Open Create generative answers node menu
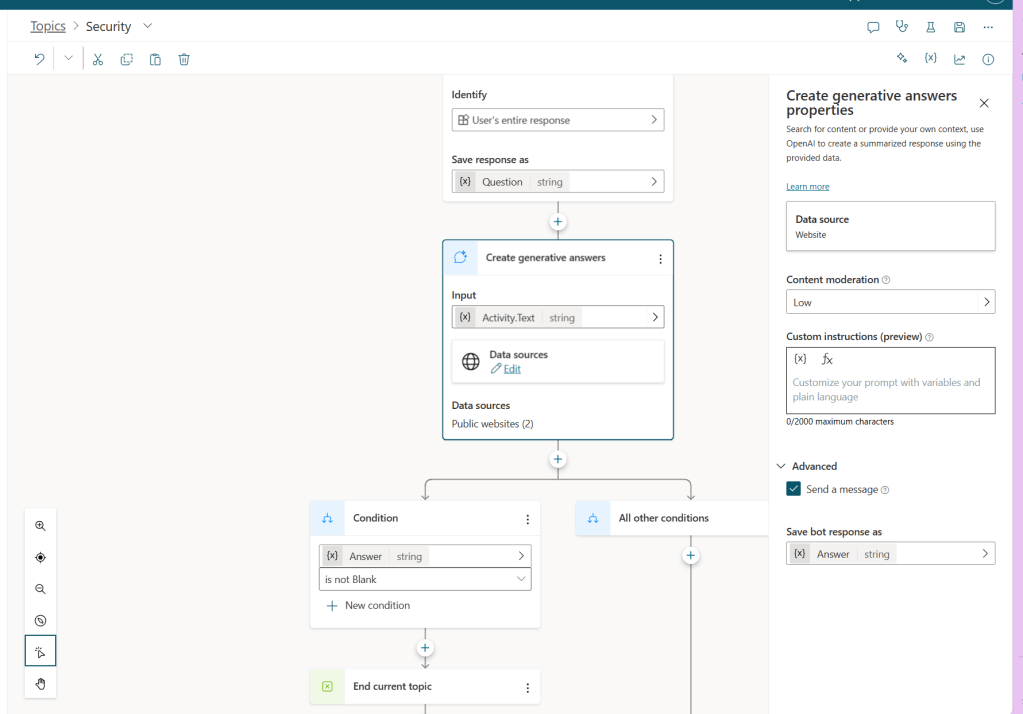1023x714 pixels. pos(660,258)
